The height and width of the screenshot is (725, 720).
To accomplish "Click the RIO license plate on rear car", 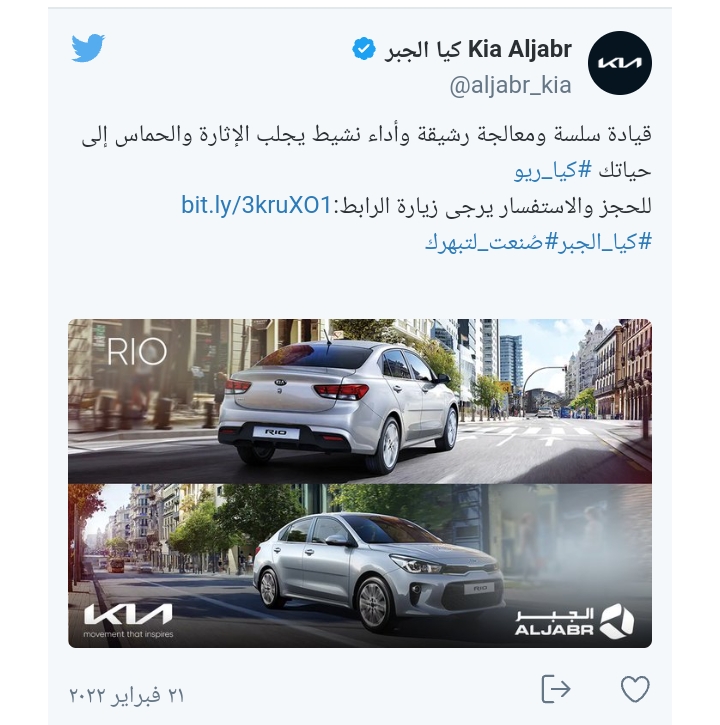I will pos(276,432).
